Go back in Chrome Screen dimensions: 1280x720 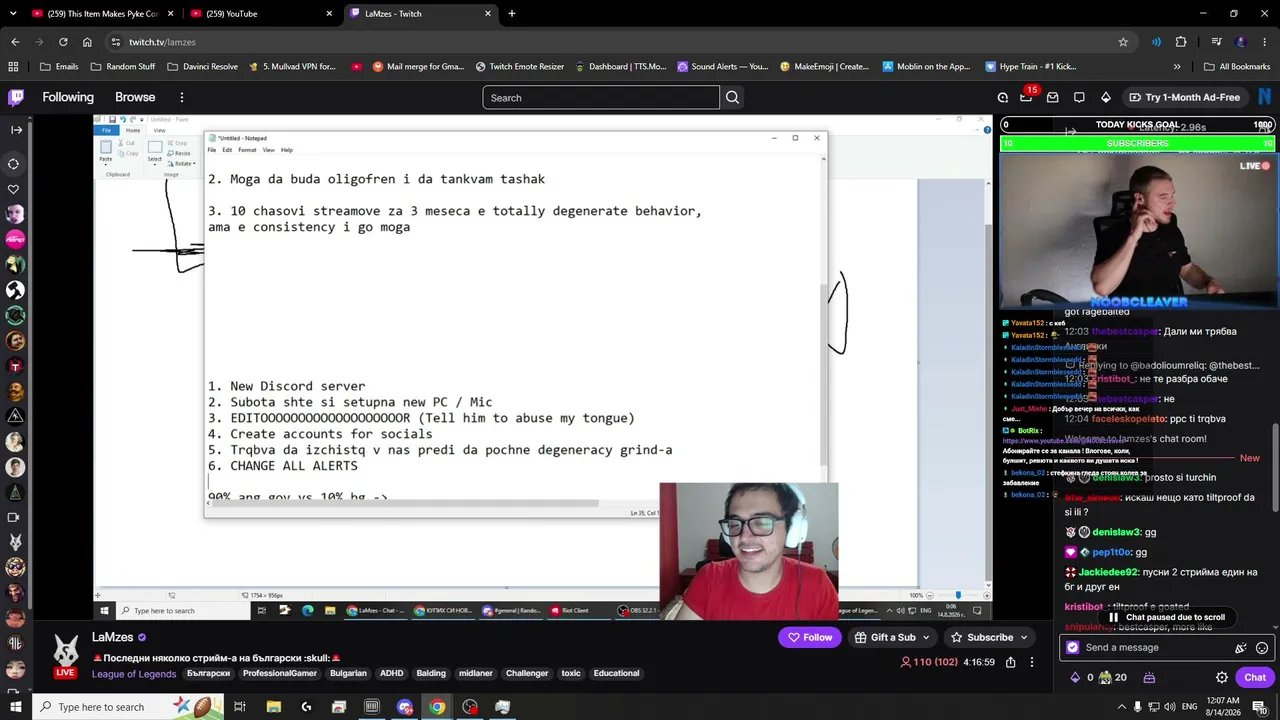[x=15, y=42]
